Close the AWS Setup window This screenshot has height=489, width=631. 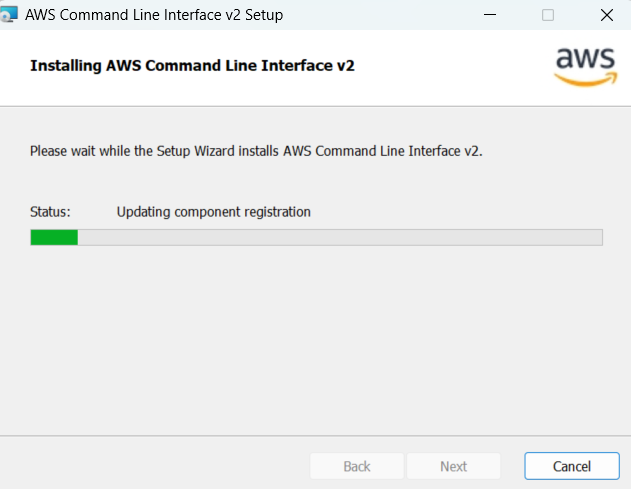point(606,15)
